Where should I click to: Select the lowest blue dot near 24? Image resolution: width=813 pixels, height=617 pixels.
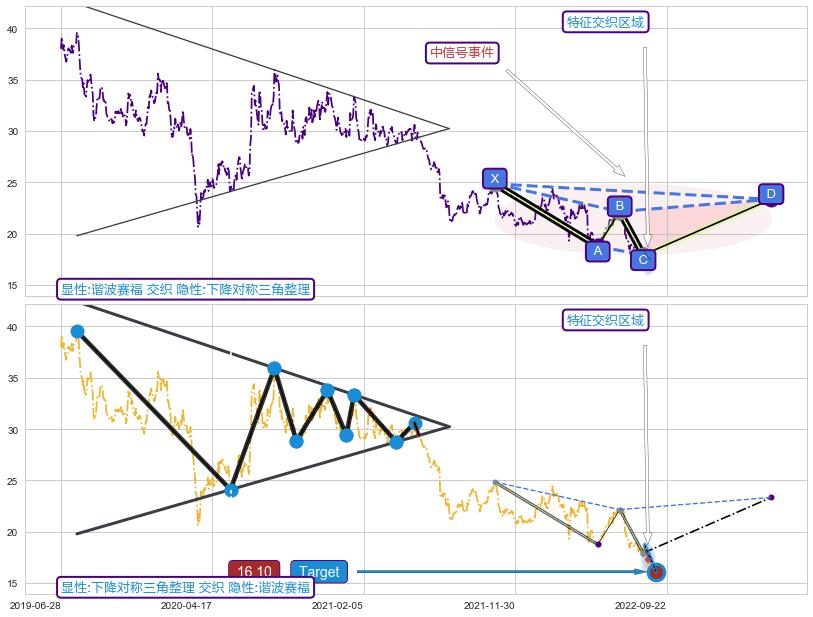pyautogui.click(x=231, y=490)
